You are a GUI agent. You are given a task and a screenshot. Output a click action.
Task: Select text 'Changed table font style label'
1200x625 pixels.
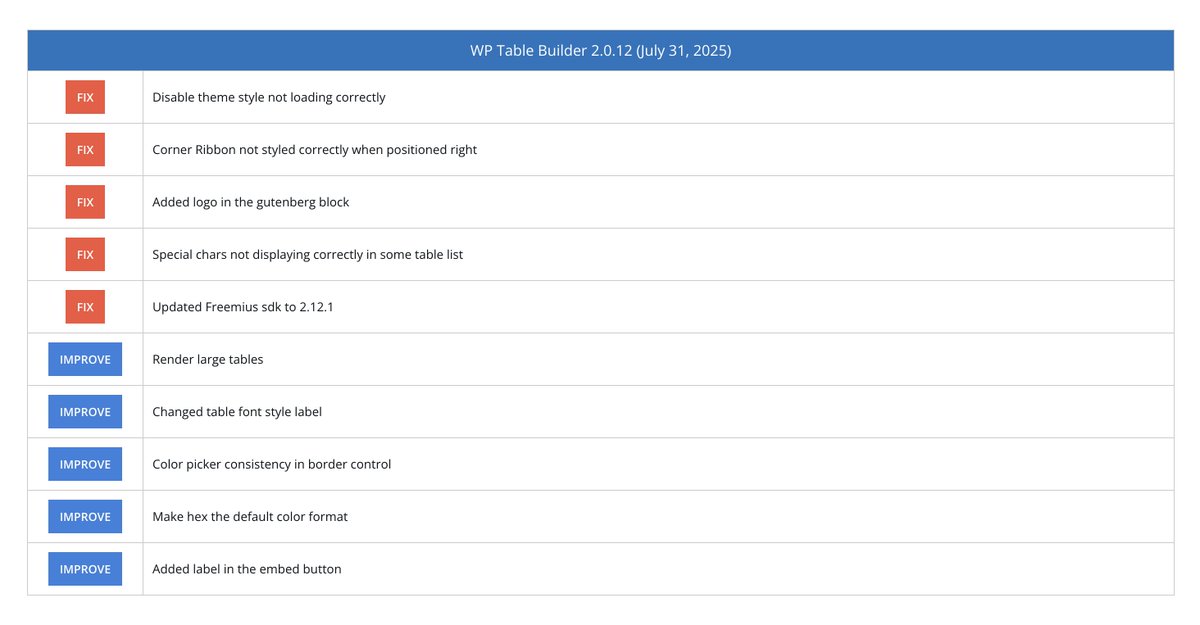click(x=237, y=412)
